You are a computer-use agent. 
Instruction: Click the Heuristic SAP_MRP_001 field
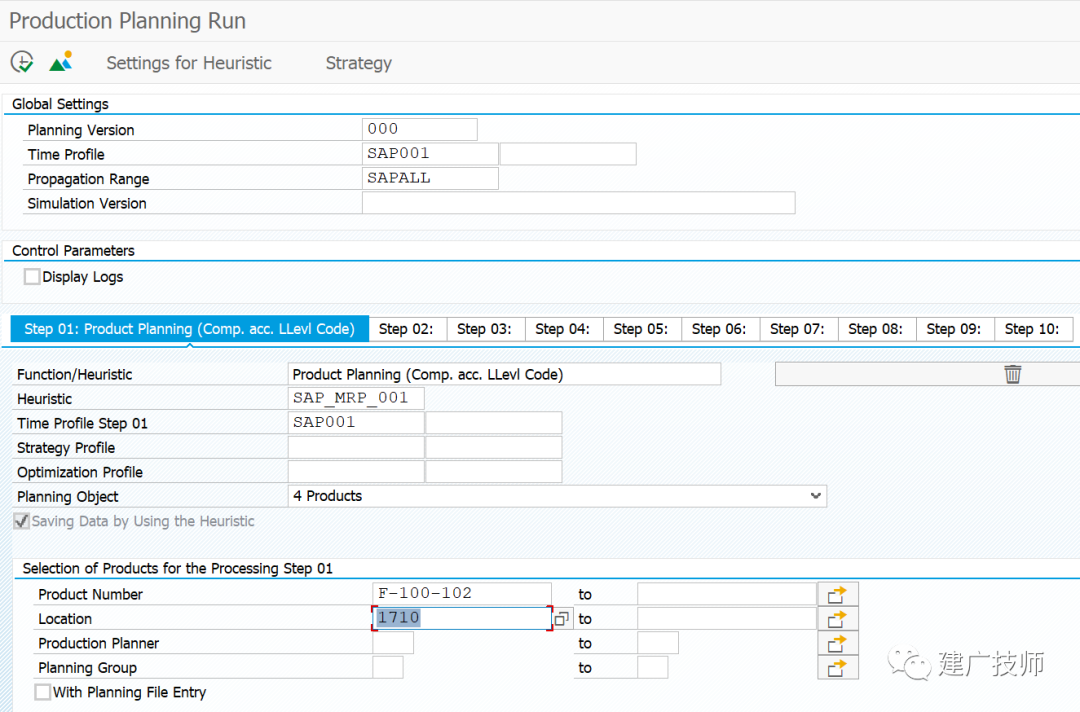tap(355, 398)
